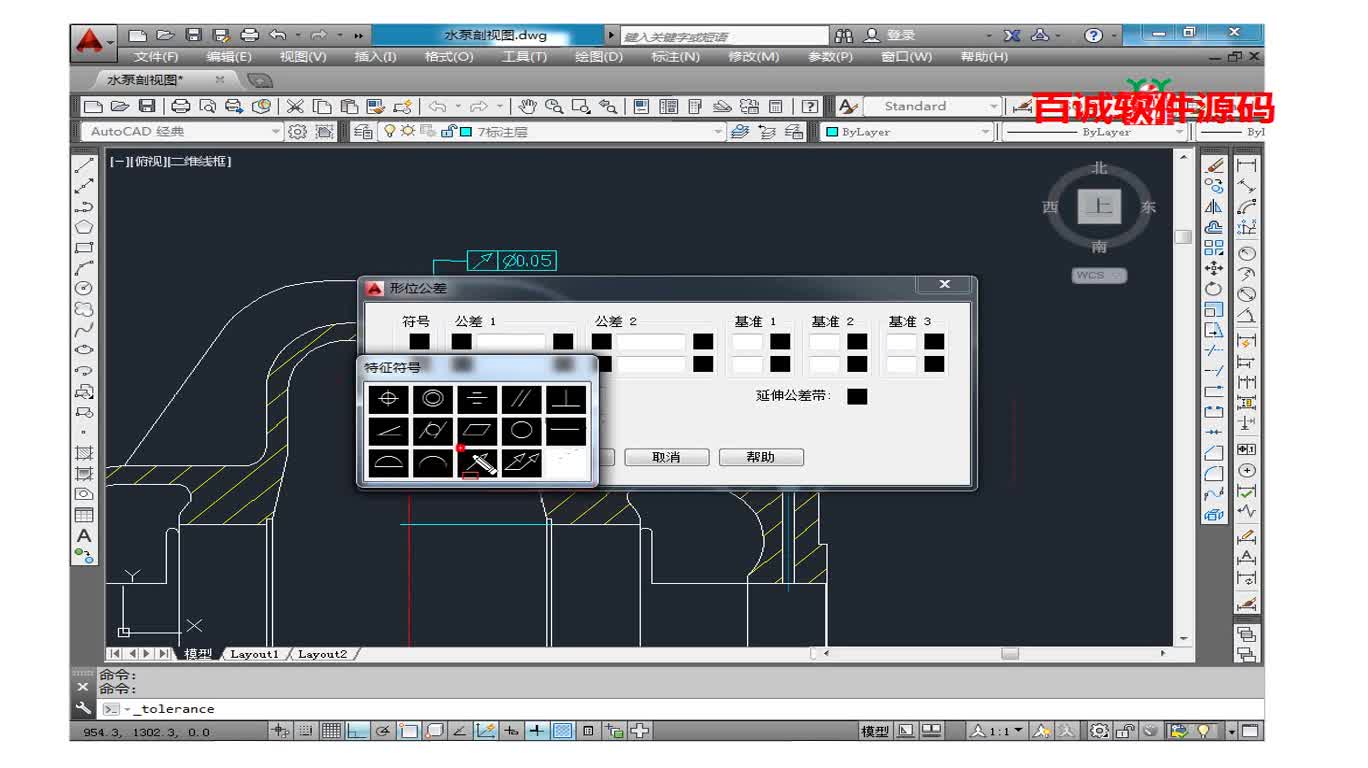Choose the circularity symbol
The image size is (1368, 768).
(x=522, y=430)
